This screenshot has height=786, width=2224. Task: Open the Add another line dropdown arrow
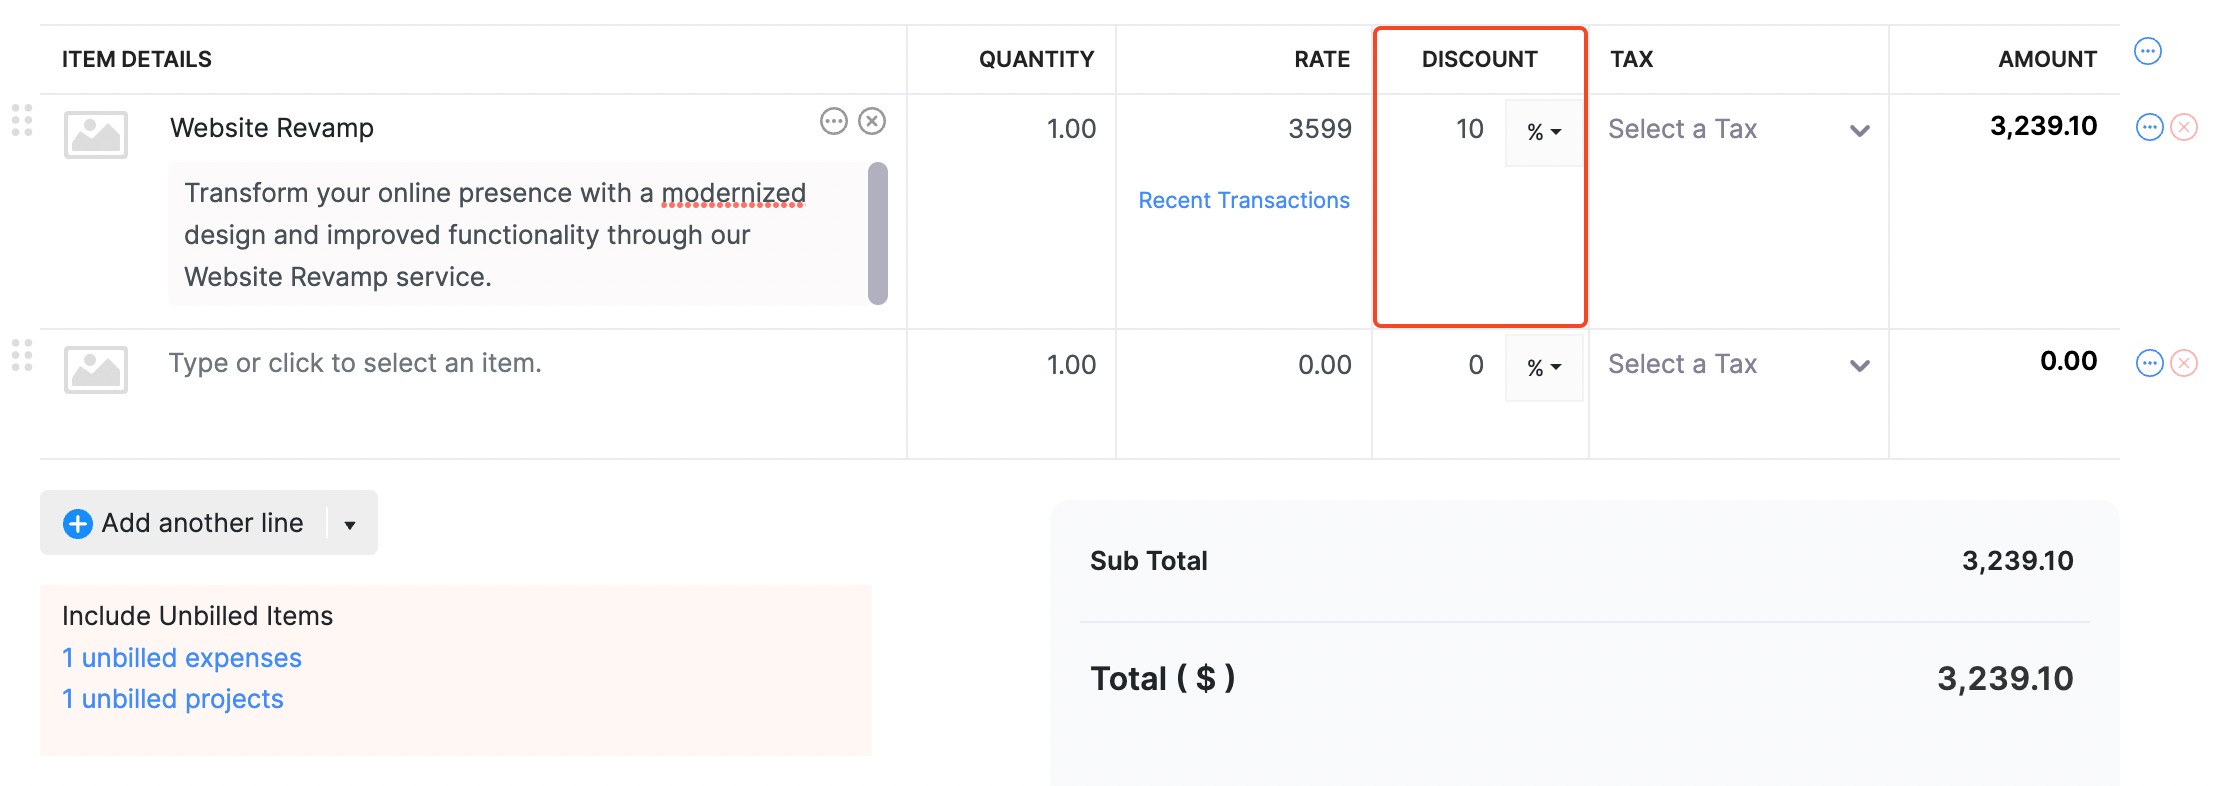point(349,522)
